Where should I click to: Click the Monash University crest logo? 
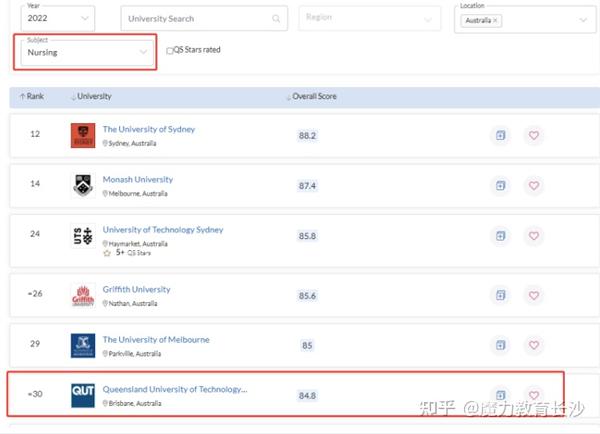click(x=83, y=185)
